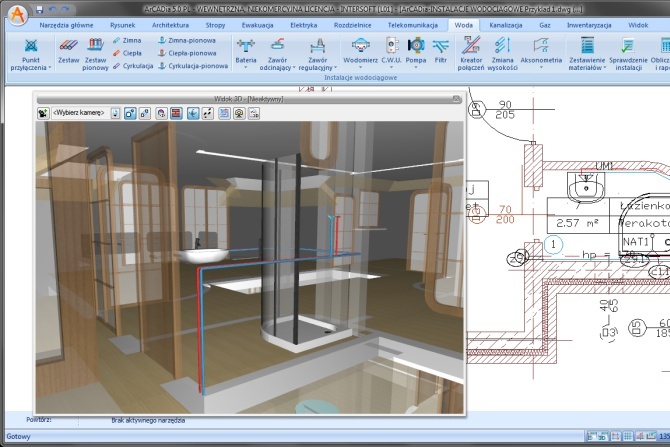Viewport: 670px width, 447px height.
Task: Click the Cyrkulacja-pionowa button
Action: (x=193, y=66)
